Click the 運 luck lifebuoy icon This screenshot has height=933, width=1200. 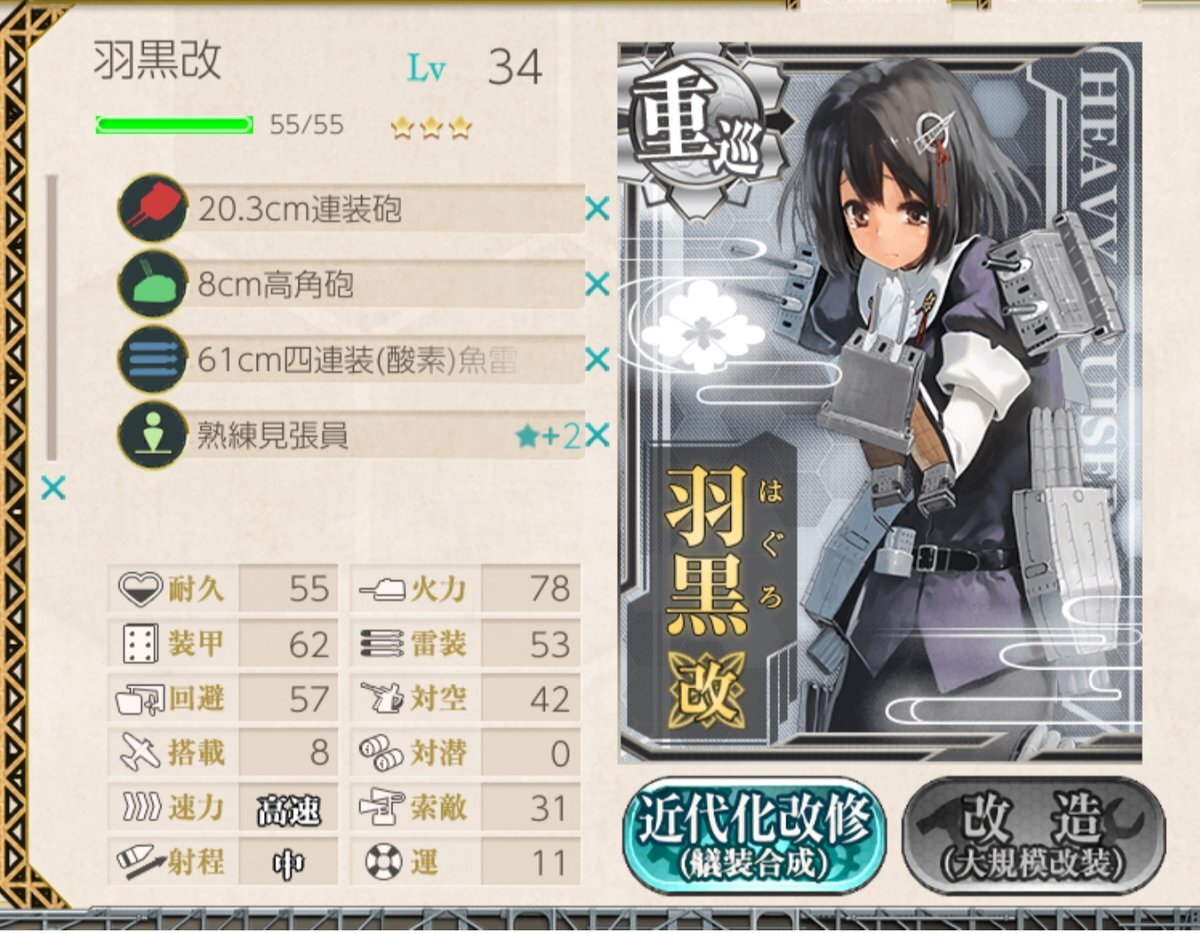point(382,862)
